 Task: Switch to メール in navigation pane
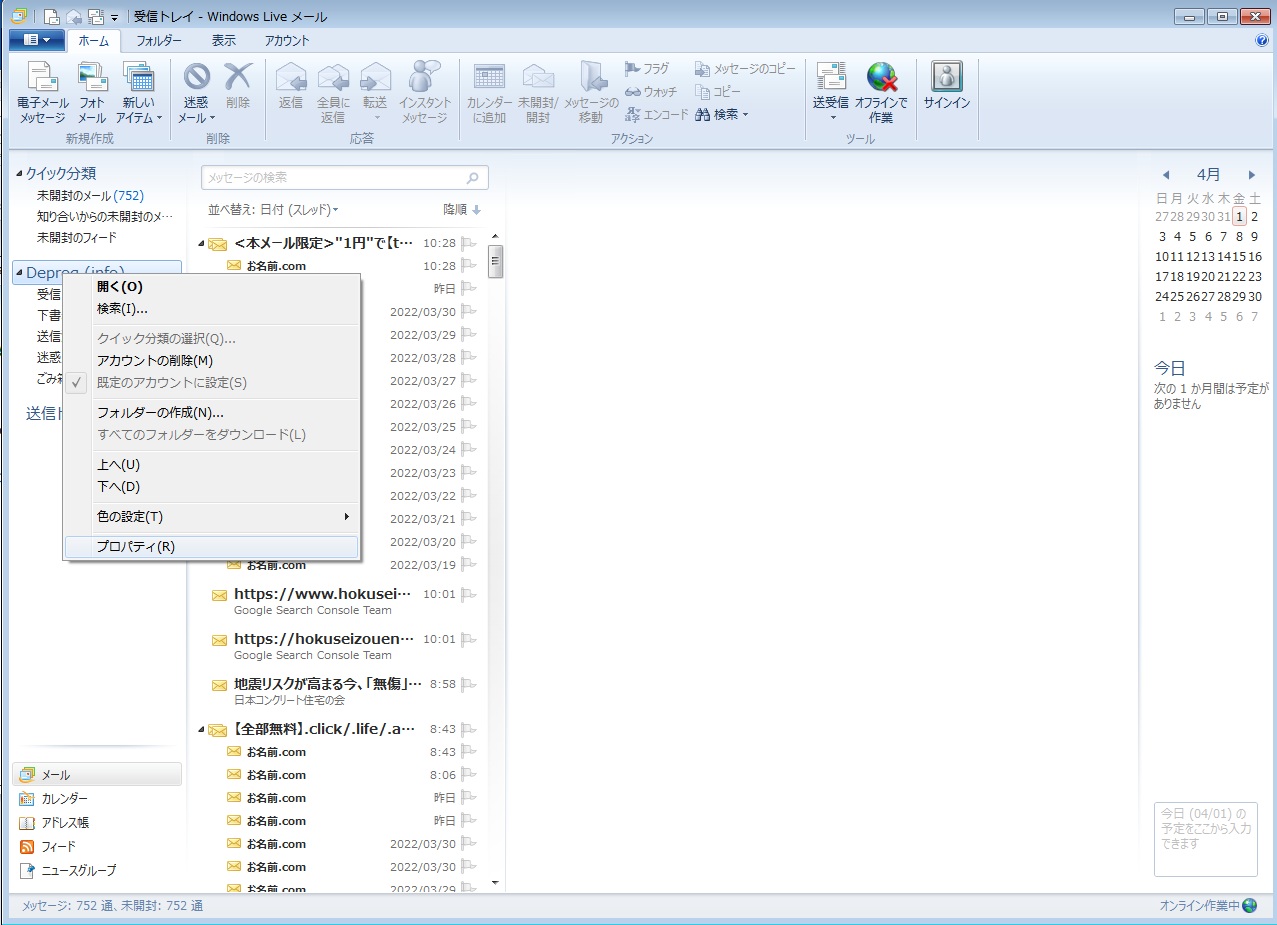click(x=97, y=775)
